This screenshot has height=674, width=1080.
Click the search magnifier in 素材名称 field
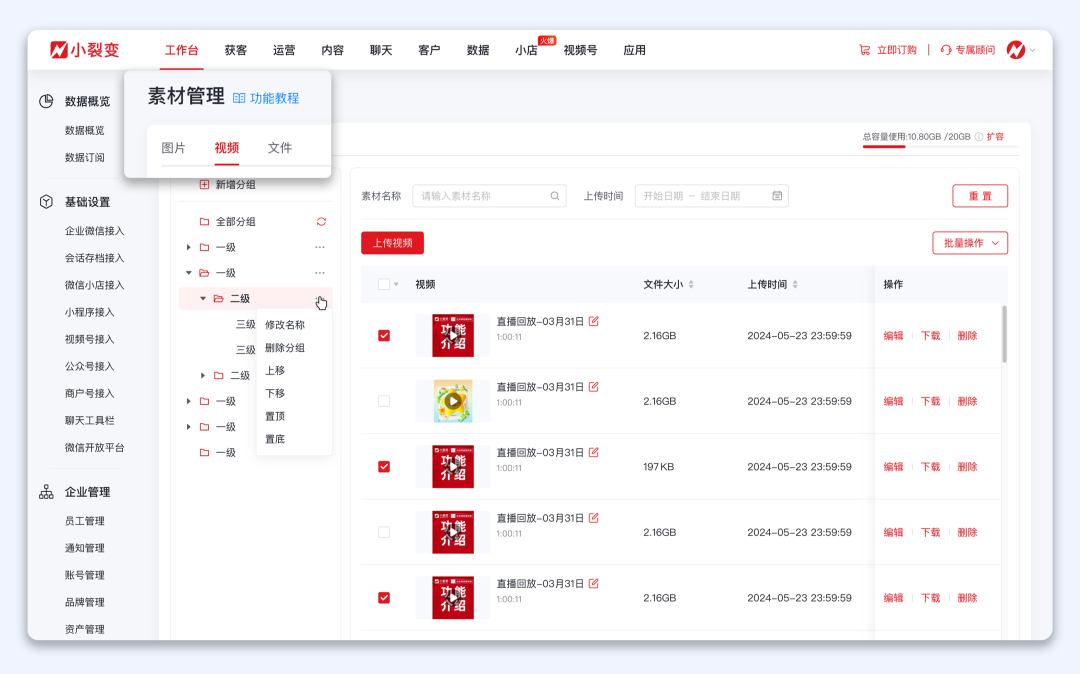555,196
